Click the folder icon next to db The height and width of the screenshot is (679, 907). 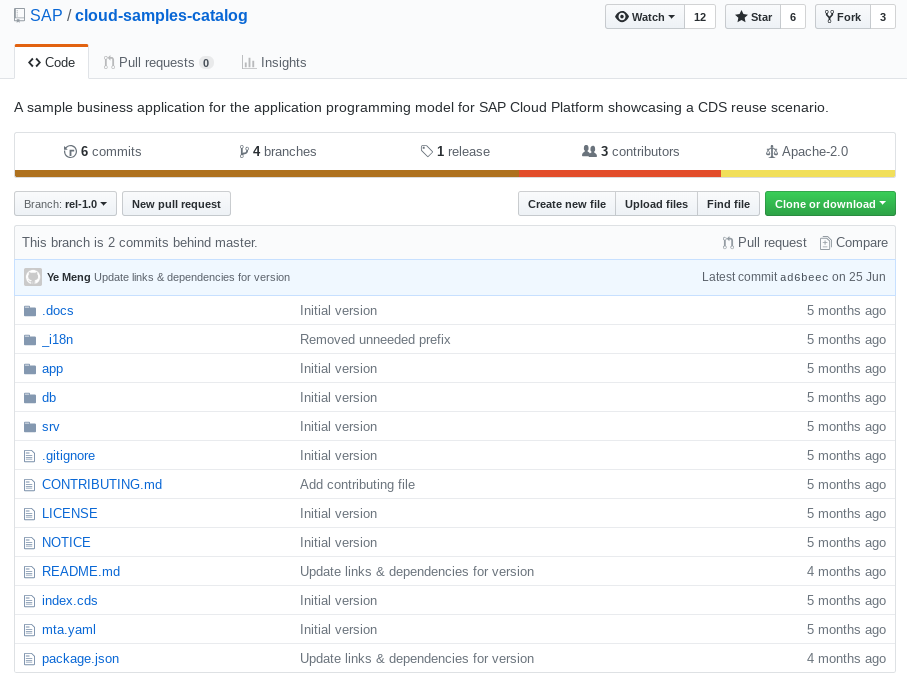30,398
